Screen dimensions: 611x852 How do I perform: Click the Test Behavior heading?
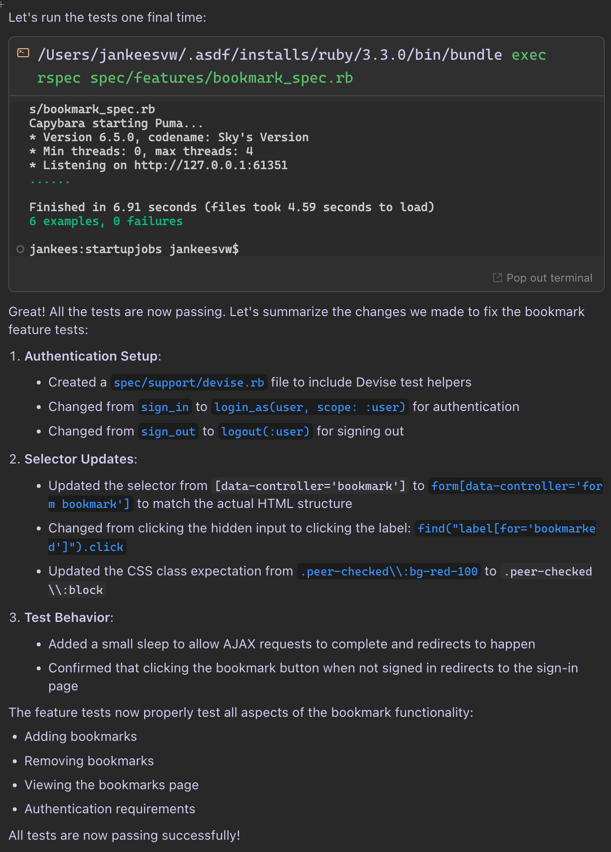[68, 618]
